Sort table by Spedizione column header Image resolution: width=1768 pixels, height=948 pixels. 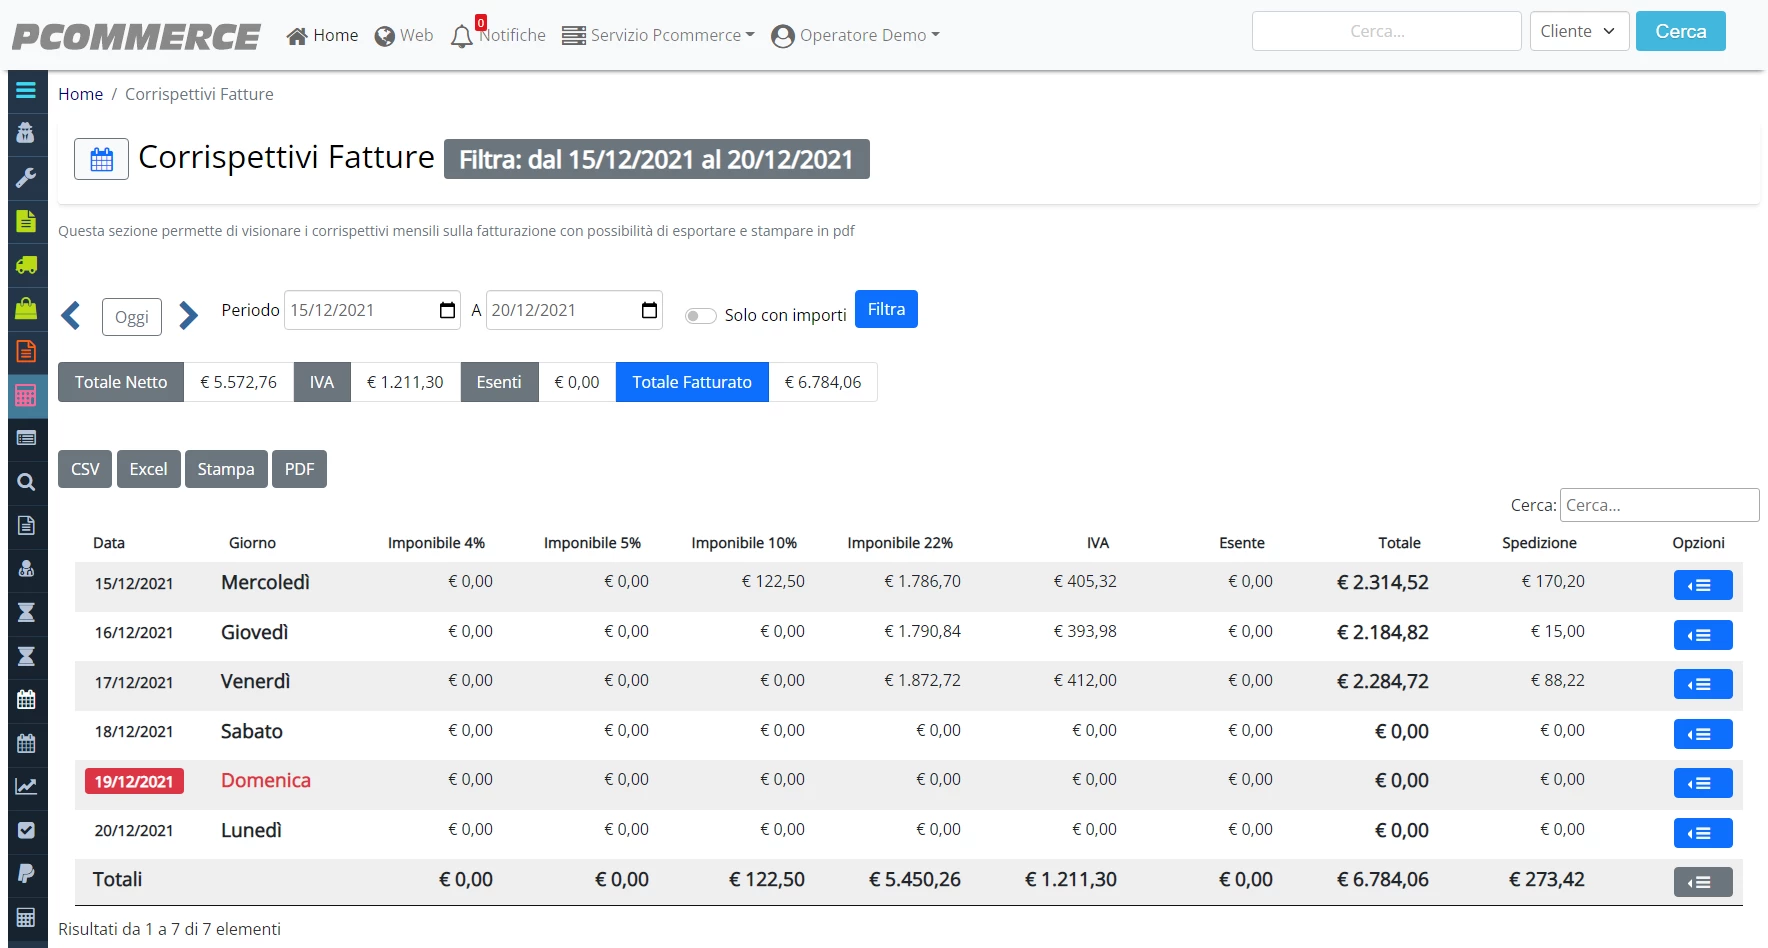tap(1539, 543)
